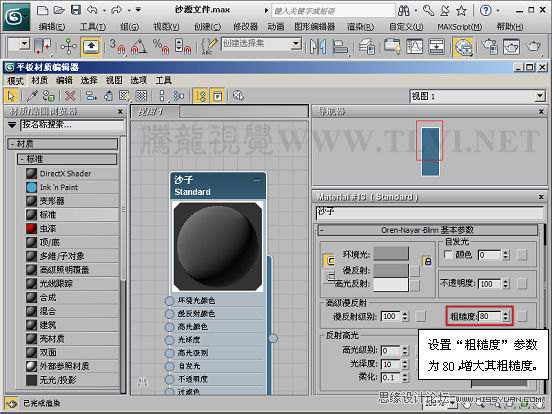Select the 沙子 material preview thumbnail
Image resolution: width=552 pixels, height=414 pixels.
coord(218,246)
